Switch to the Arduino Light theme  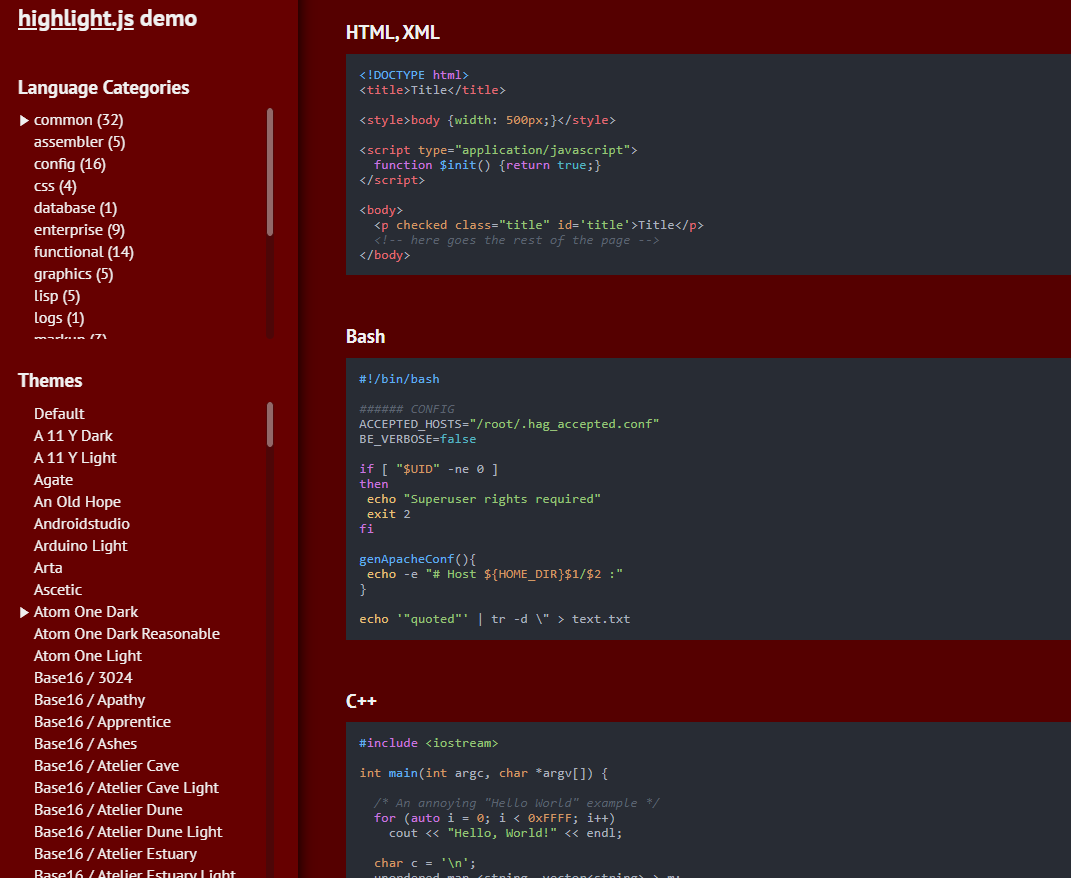[81, 546]
